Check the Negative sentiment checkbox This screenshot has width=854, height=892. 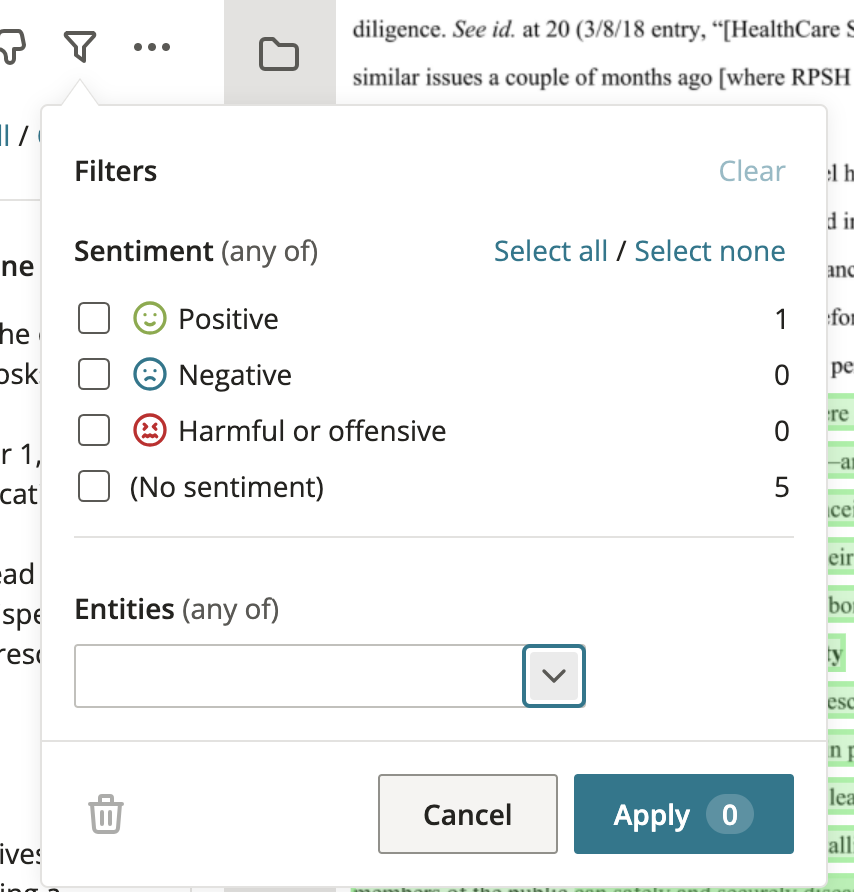tap(94, 374)
